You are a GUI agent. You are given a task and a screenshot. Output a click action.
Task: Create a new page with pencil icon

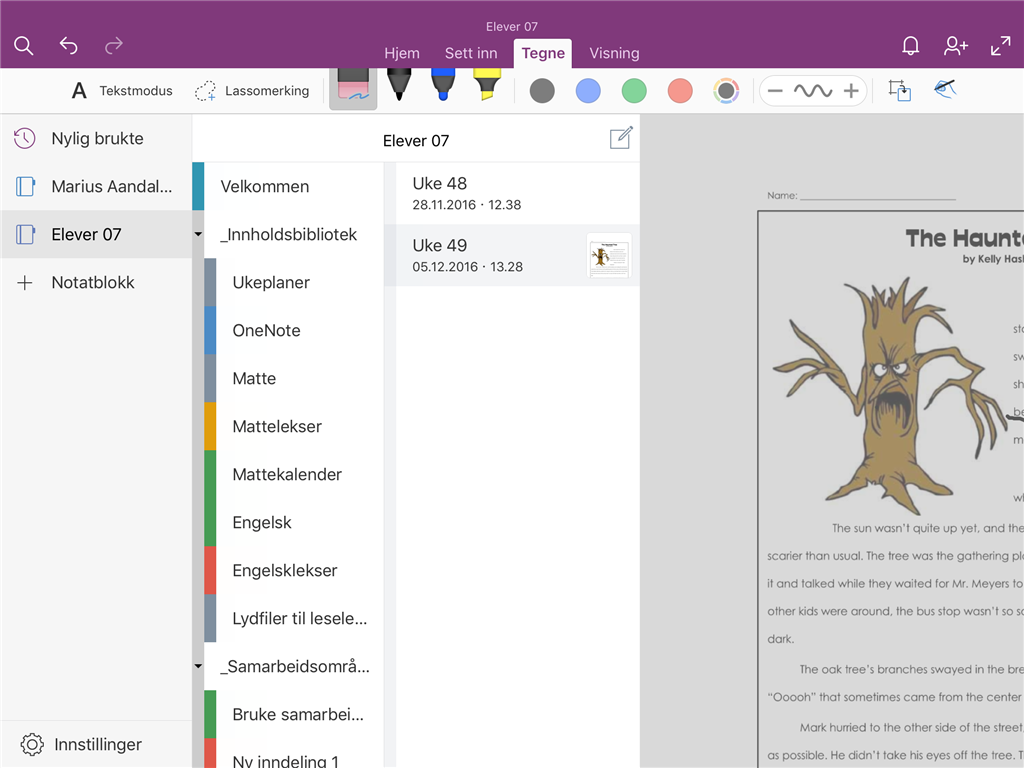pos(620,138)
